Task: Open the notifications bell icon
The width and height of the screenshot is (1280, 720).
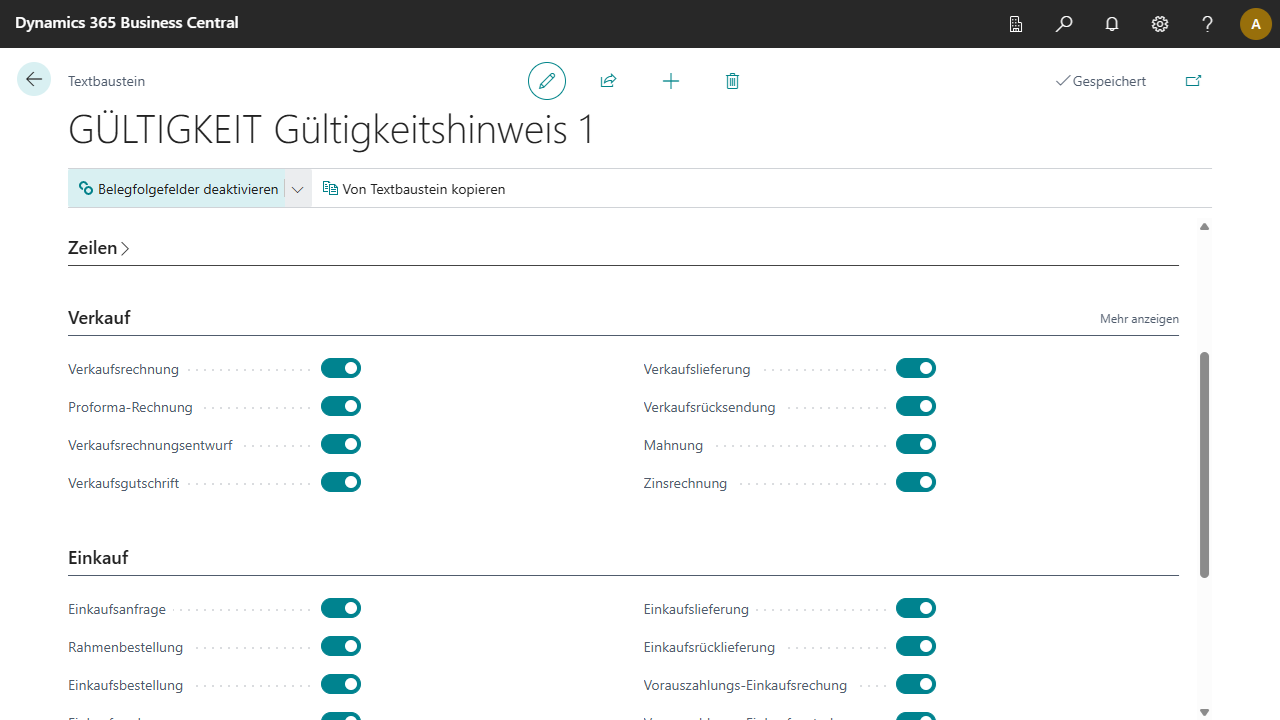Action: click(x=1112, y=24)
